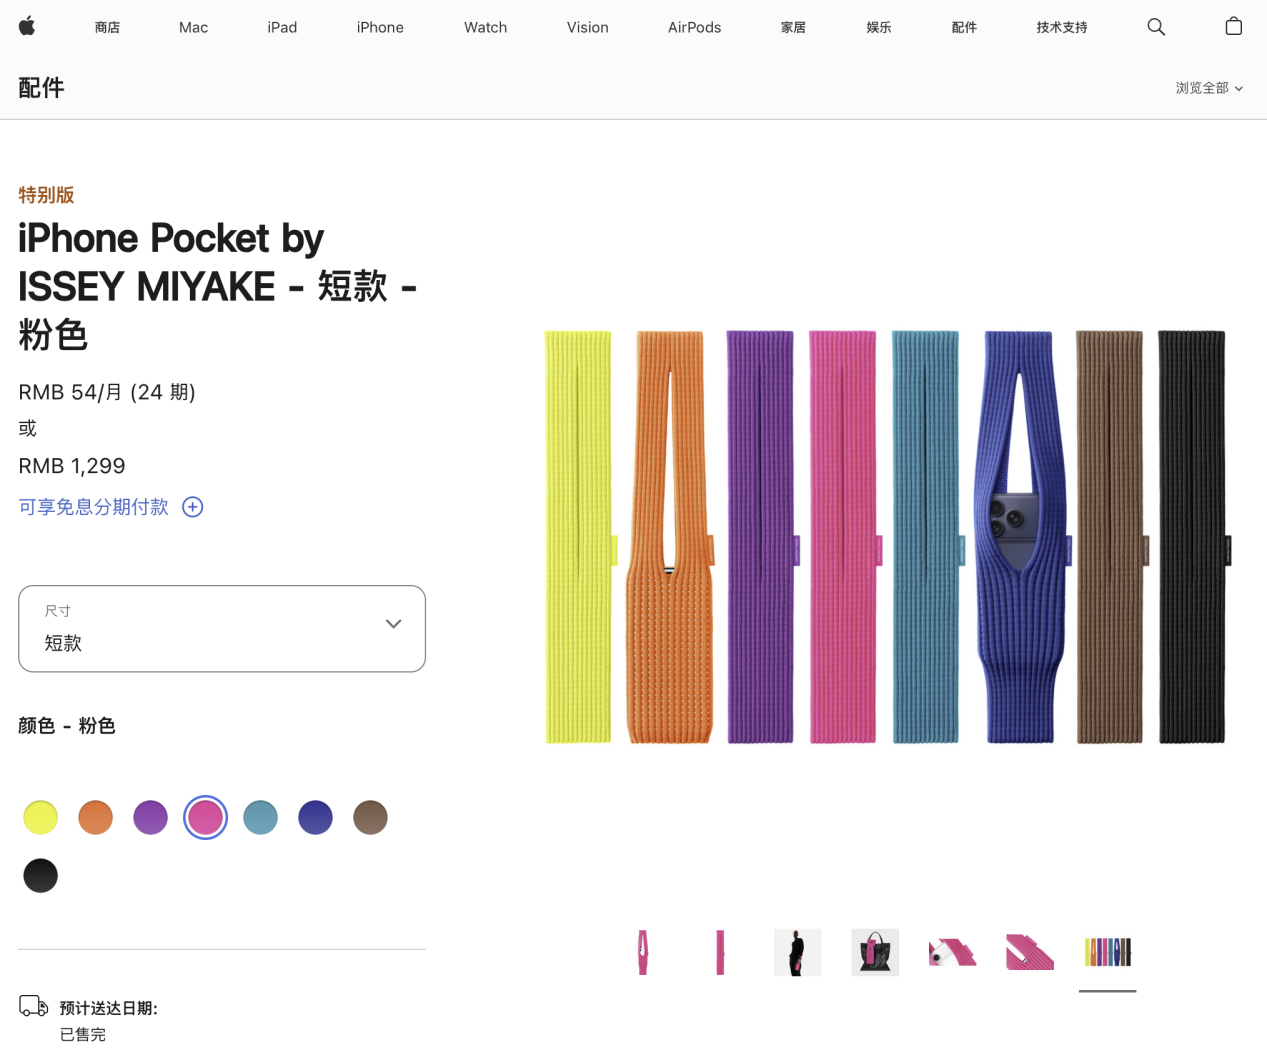
Task: Expand the 尺寸 size dropdown
Action: [x=222, y=628]
